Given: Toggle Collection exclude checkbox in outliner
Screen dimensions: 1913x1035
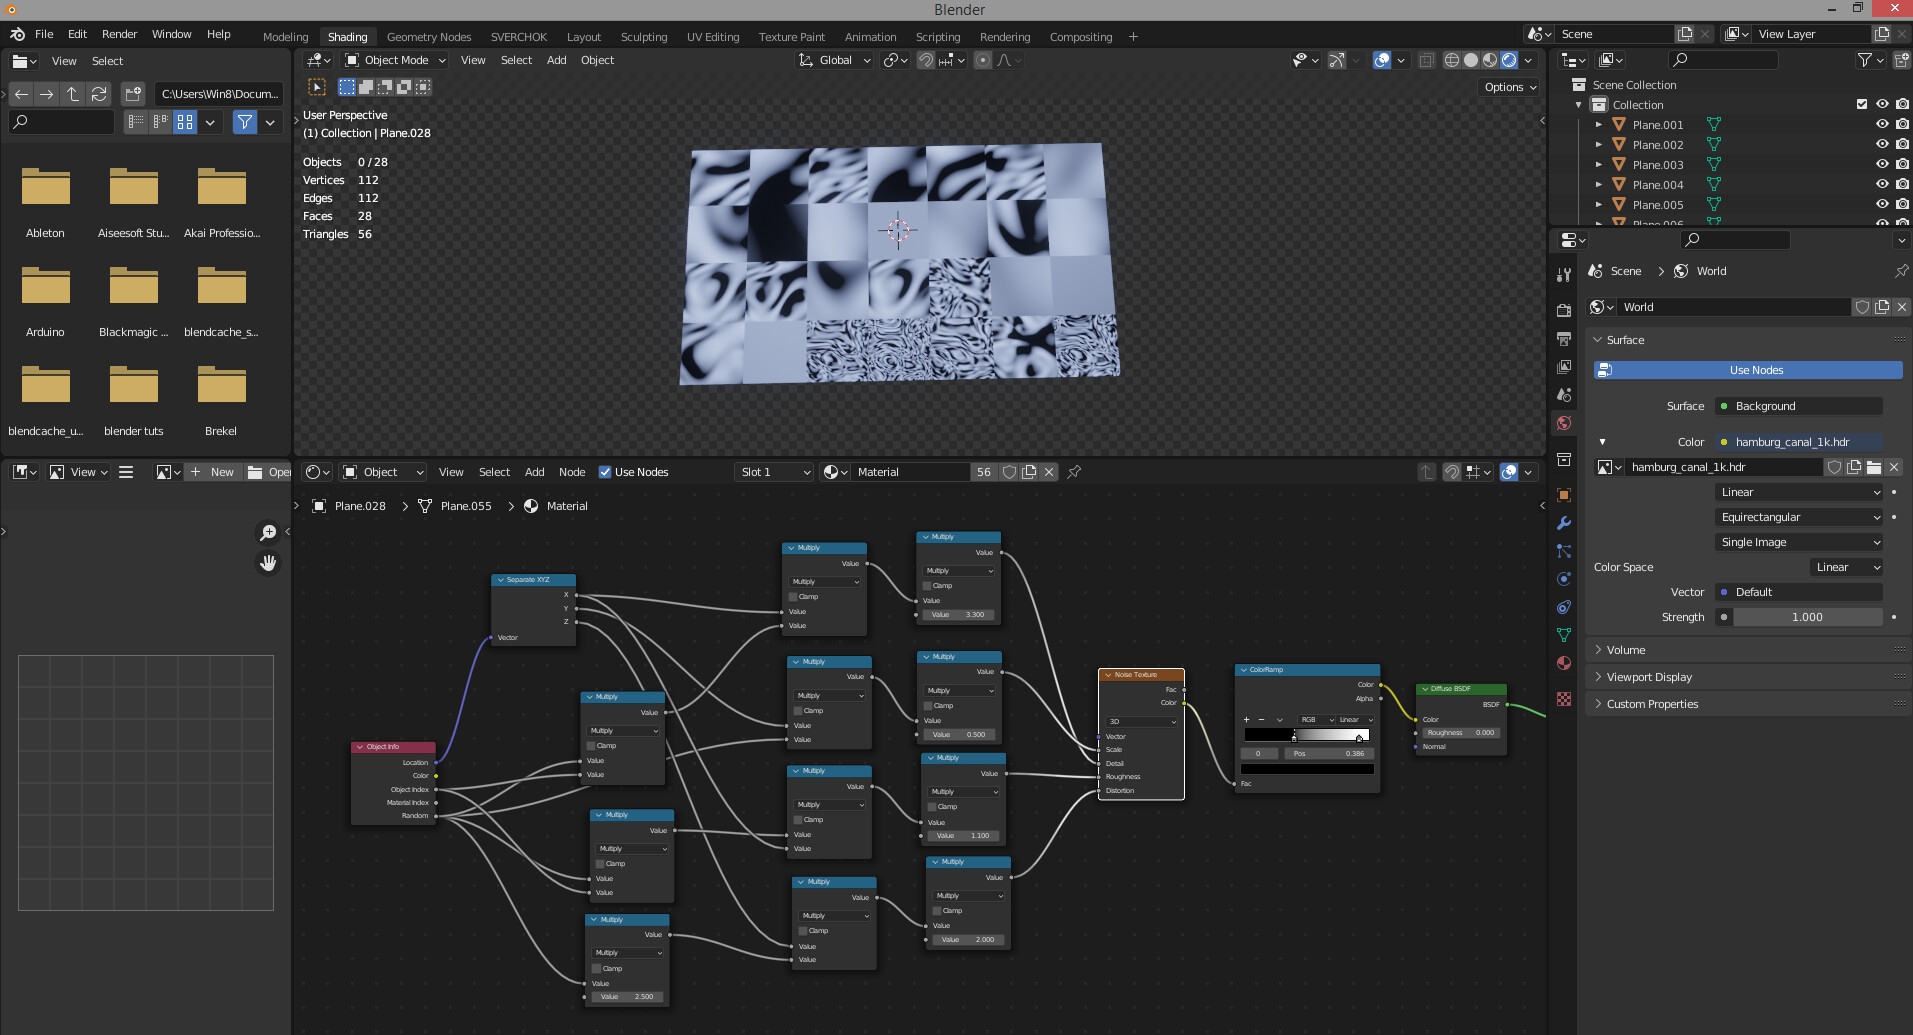Looking at the screenshot, I should tap(1862, 104).
